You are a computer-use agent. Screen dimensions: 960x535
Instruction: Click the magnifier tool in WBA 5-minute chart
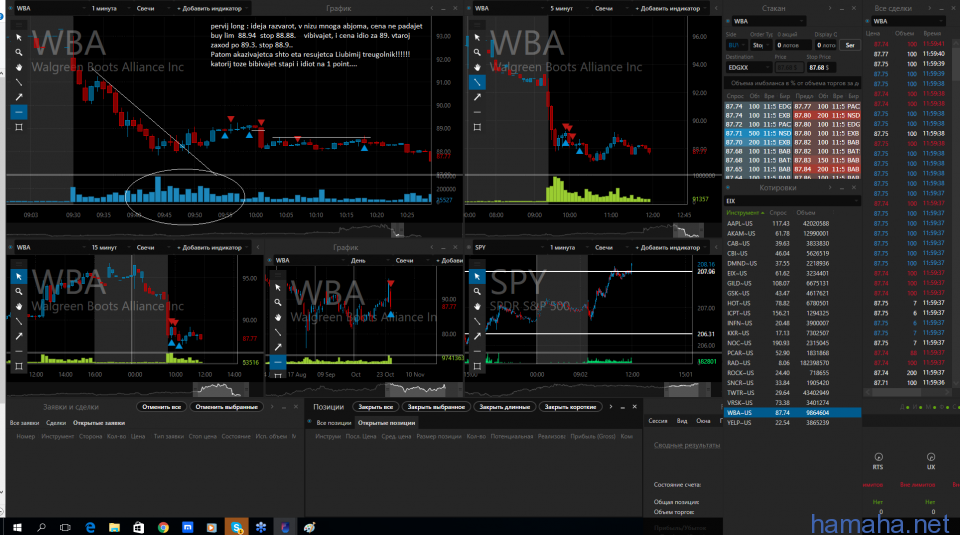click(478, 53)
